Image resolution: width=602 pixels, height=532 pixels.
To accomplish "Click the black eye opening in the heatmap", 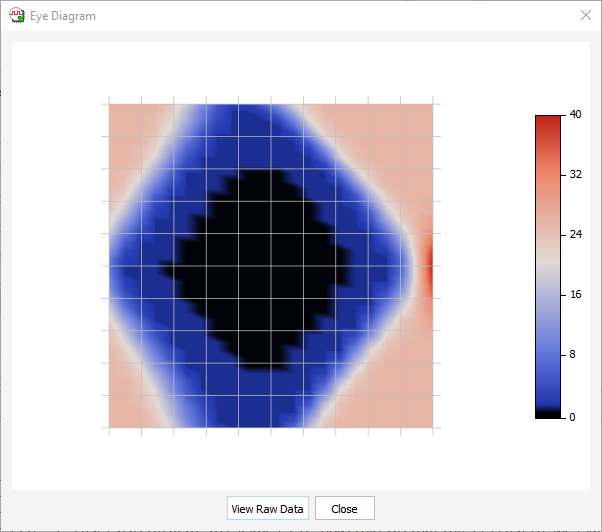I will pyautogui.click(x=260, y=268).
